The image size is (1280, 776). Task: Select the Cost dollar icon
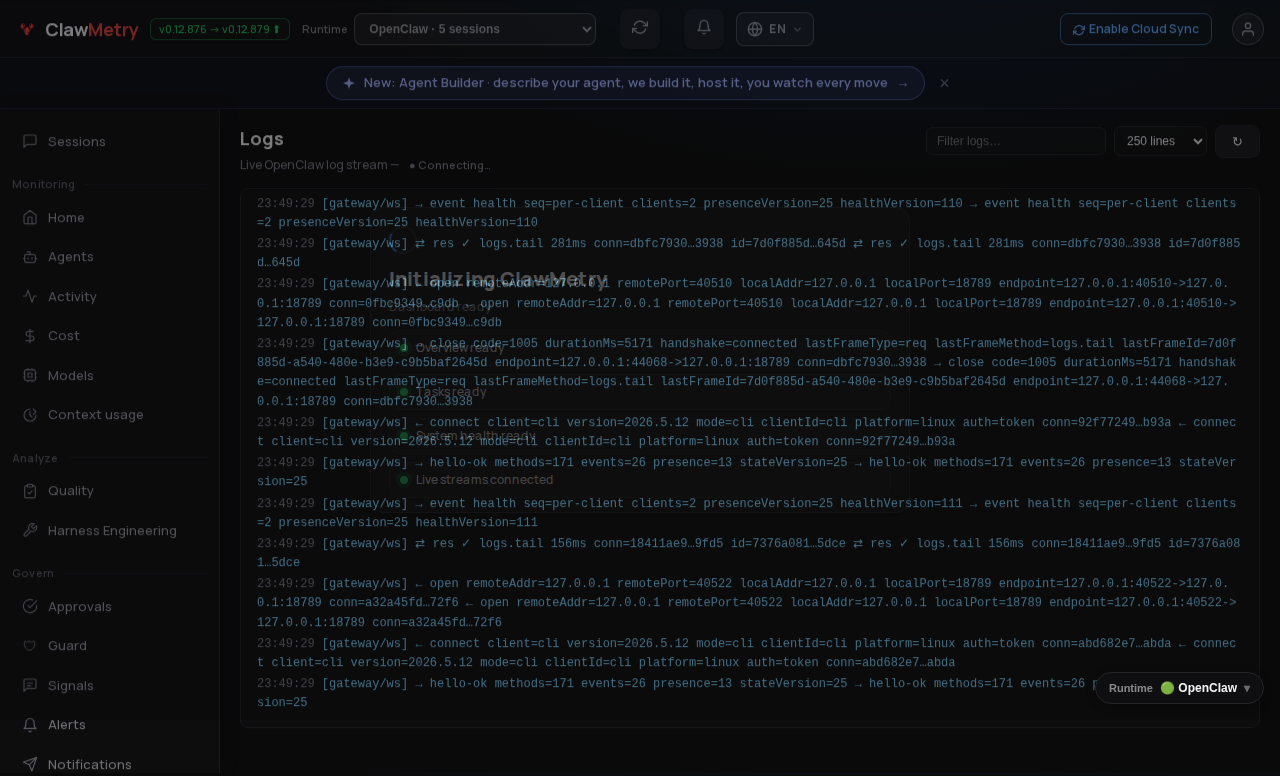[x=30, y=335]
